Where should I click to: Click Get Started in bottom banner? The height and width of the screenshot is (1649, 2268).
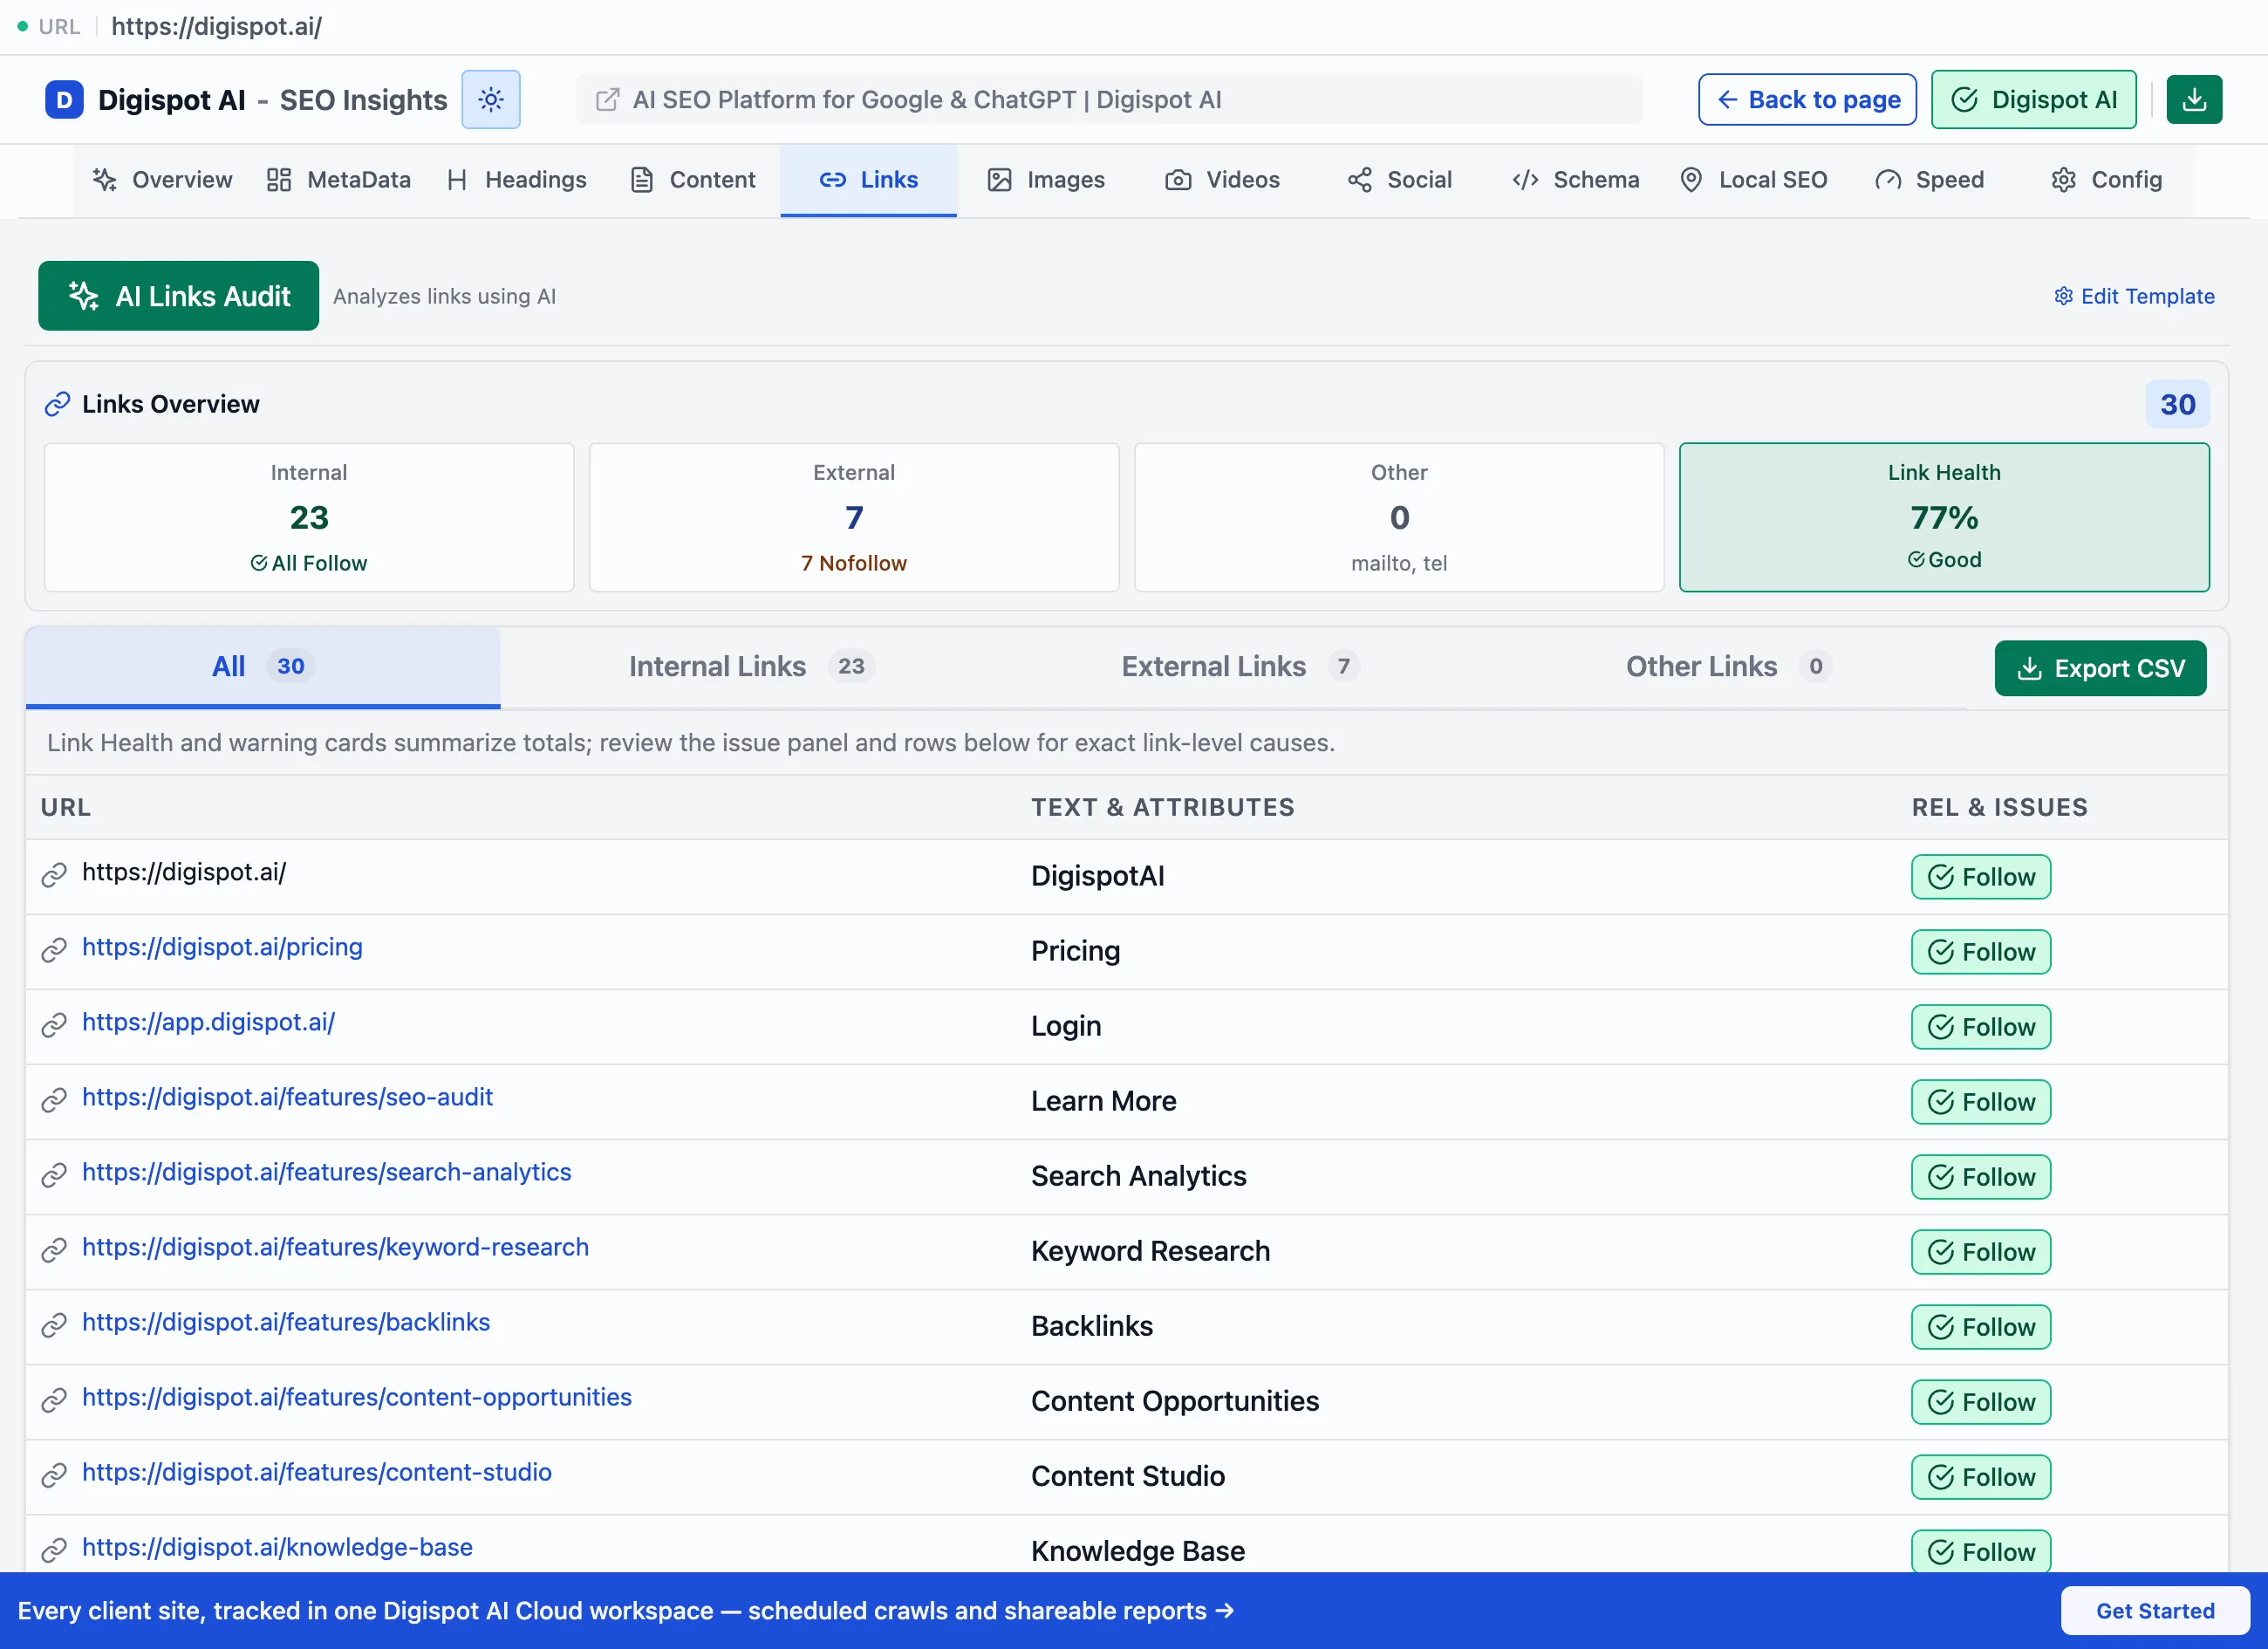2155,1611
